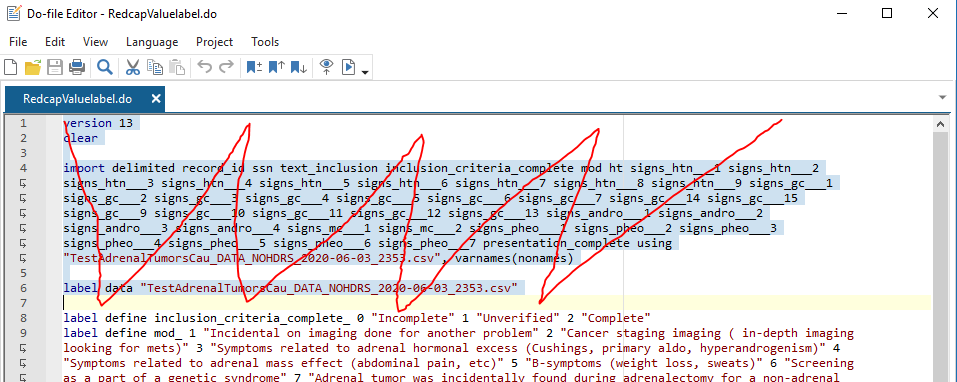Open the Project menu

point(214,42)
